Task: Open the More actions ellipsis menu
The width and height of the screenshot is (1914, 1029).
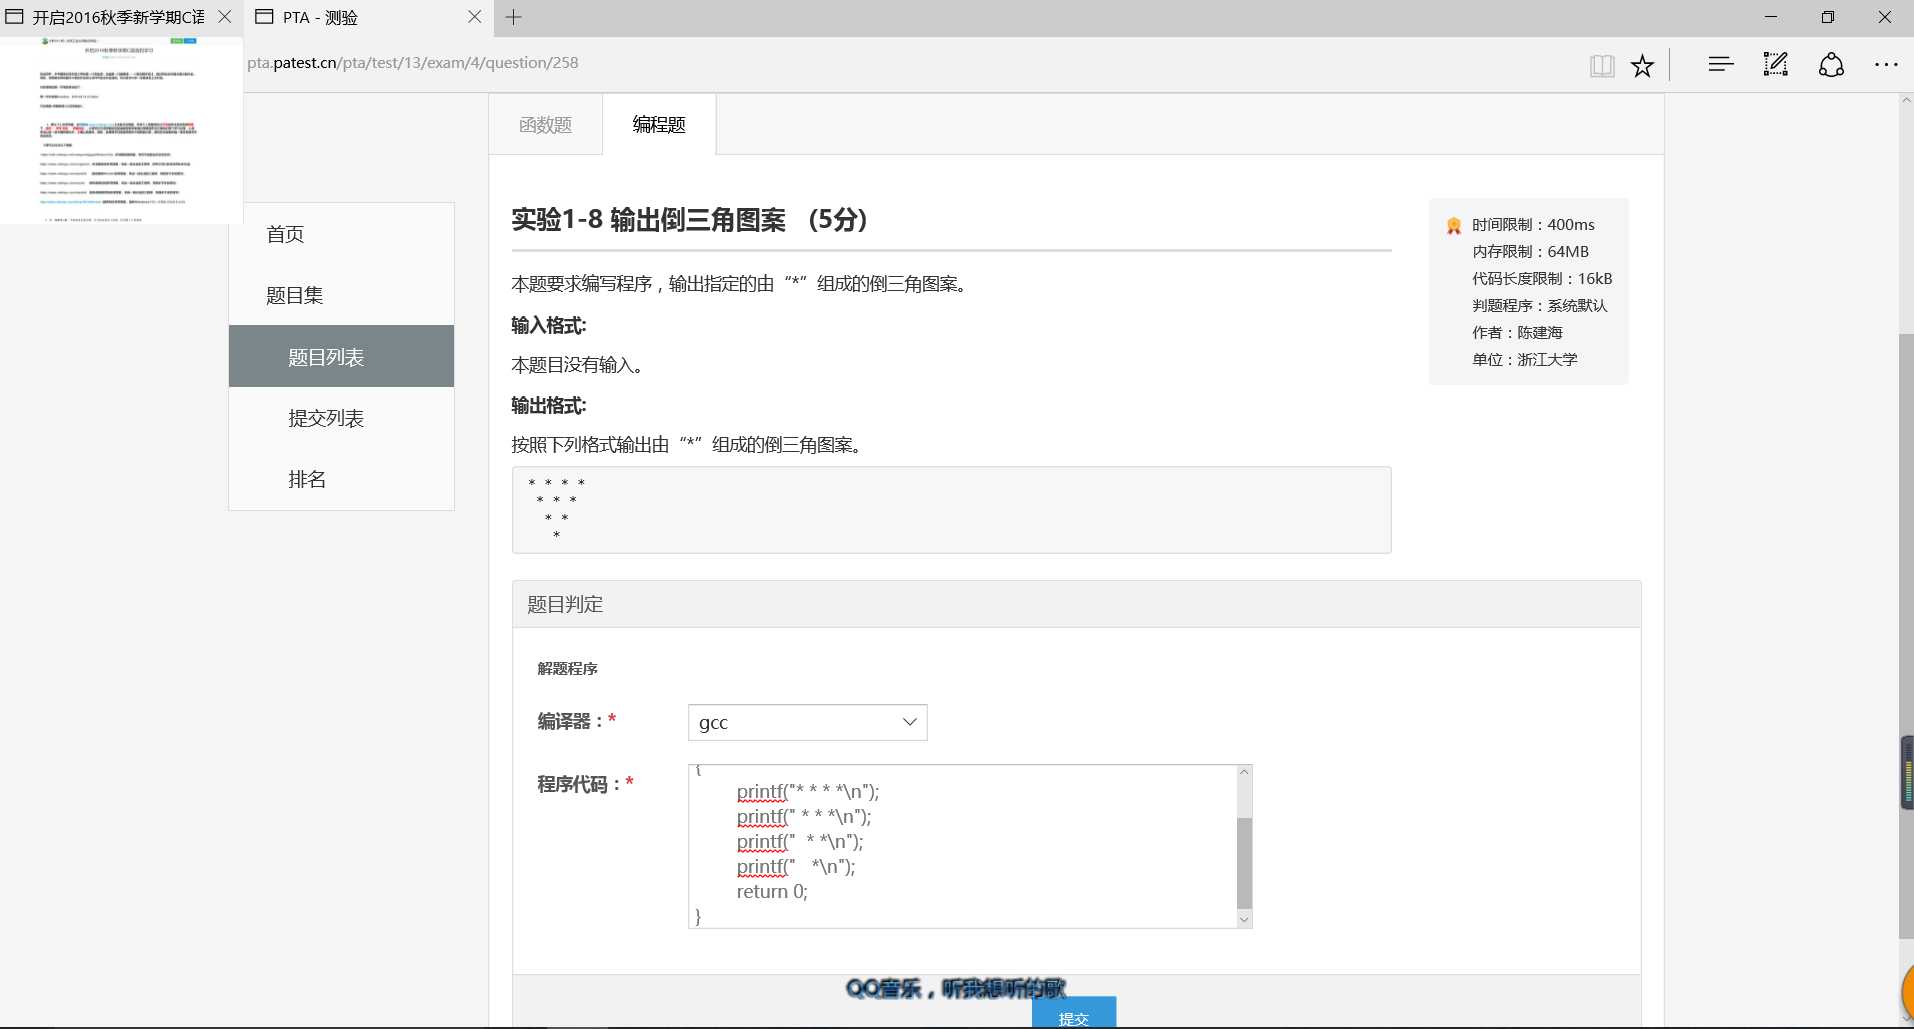Action: click(x=1886, y=65)
